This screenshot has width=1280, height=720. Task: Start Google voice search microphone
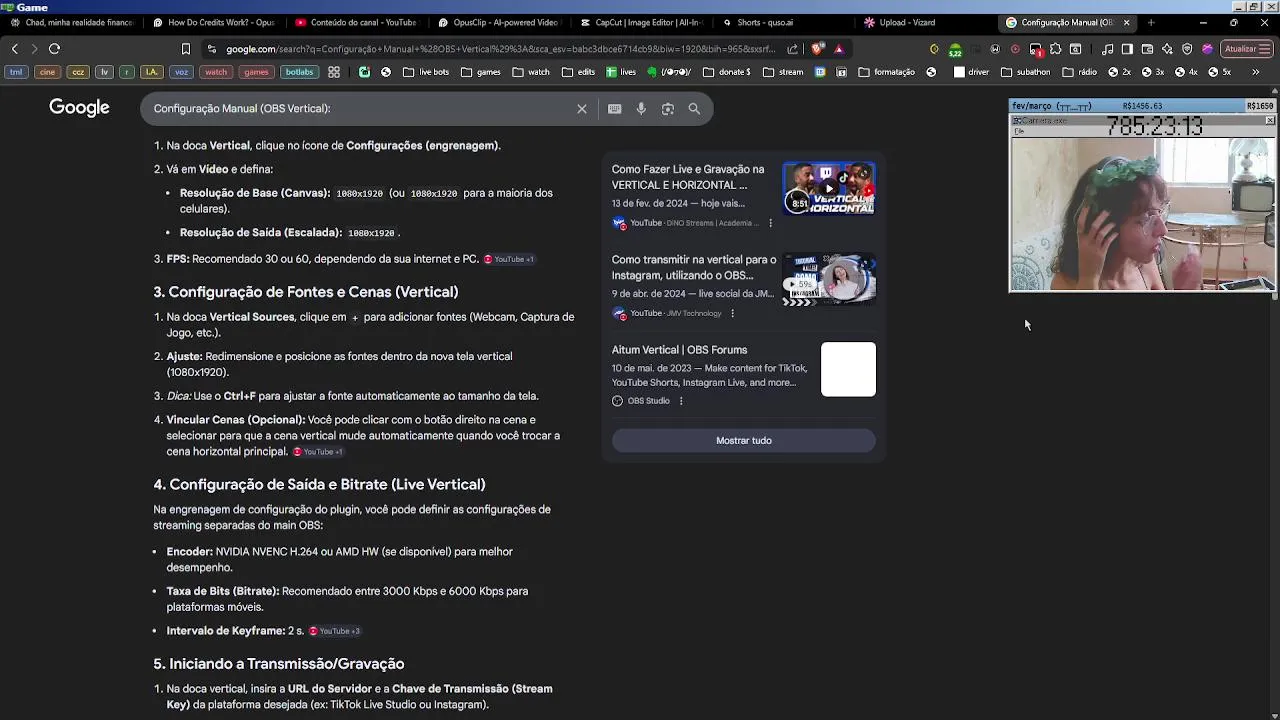[641, 109]
